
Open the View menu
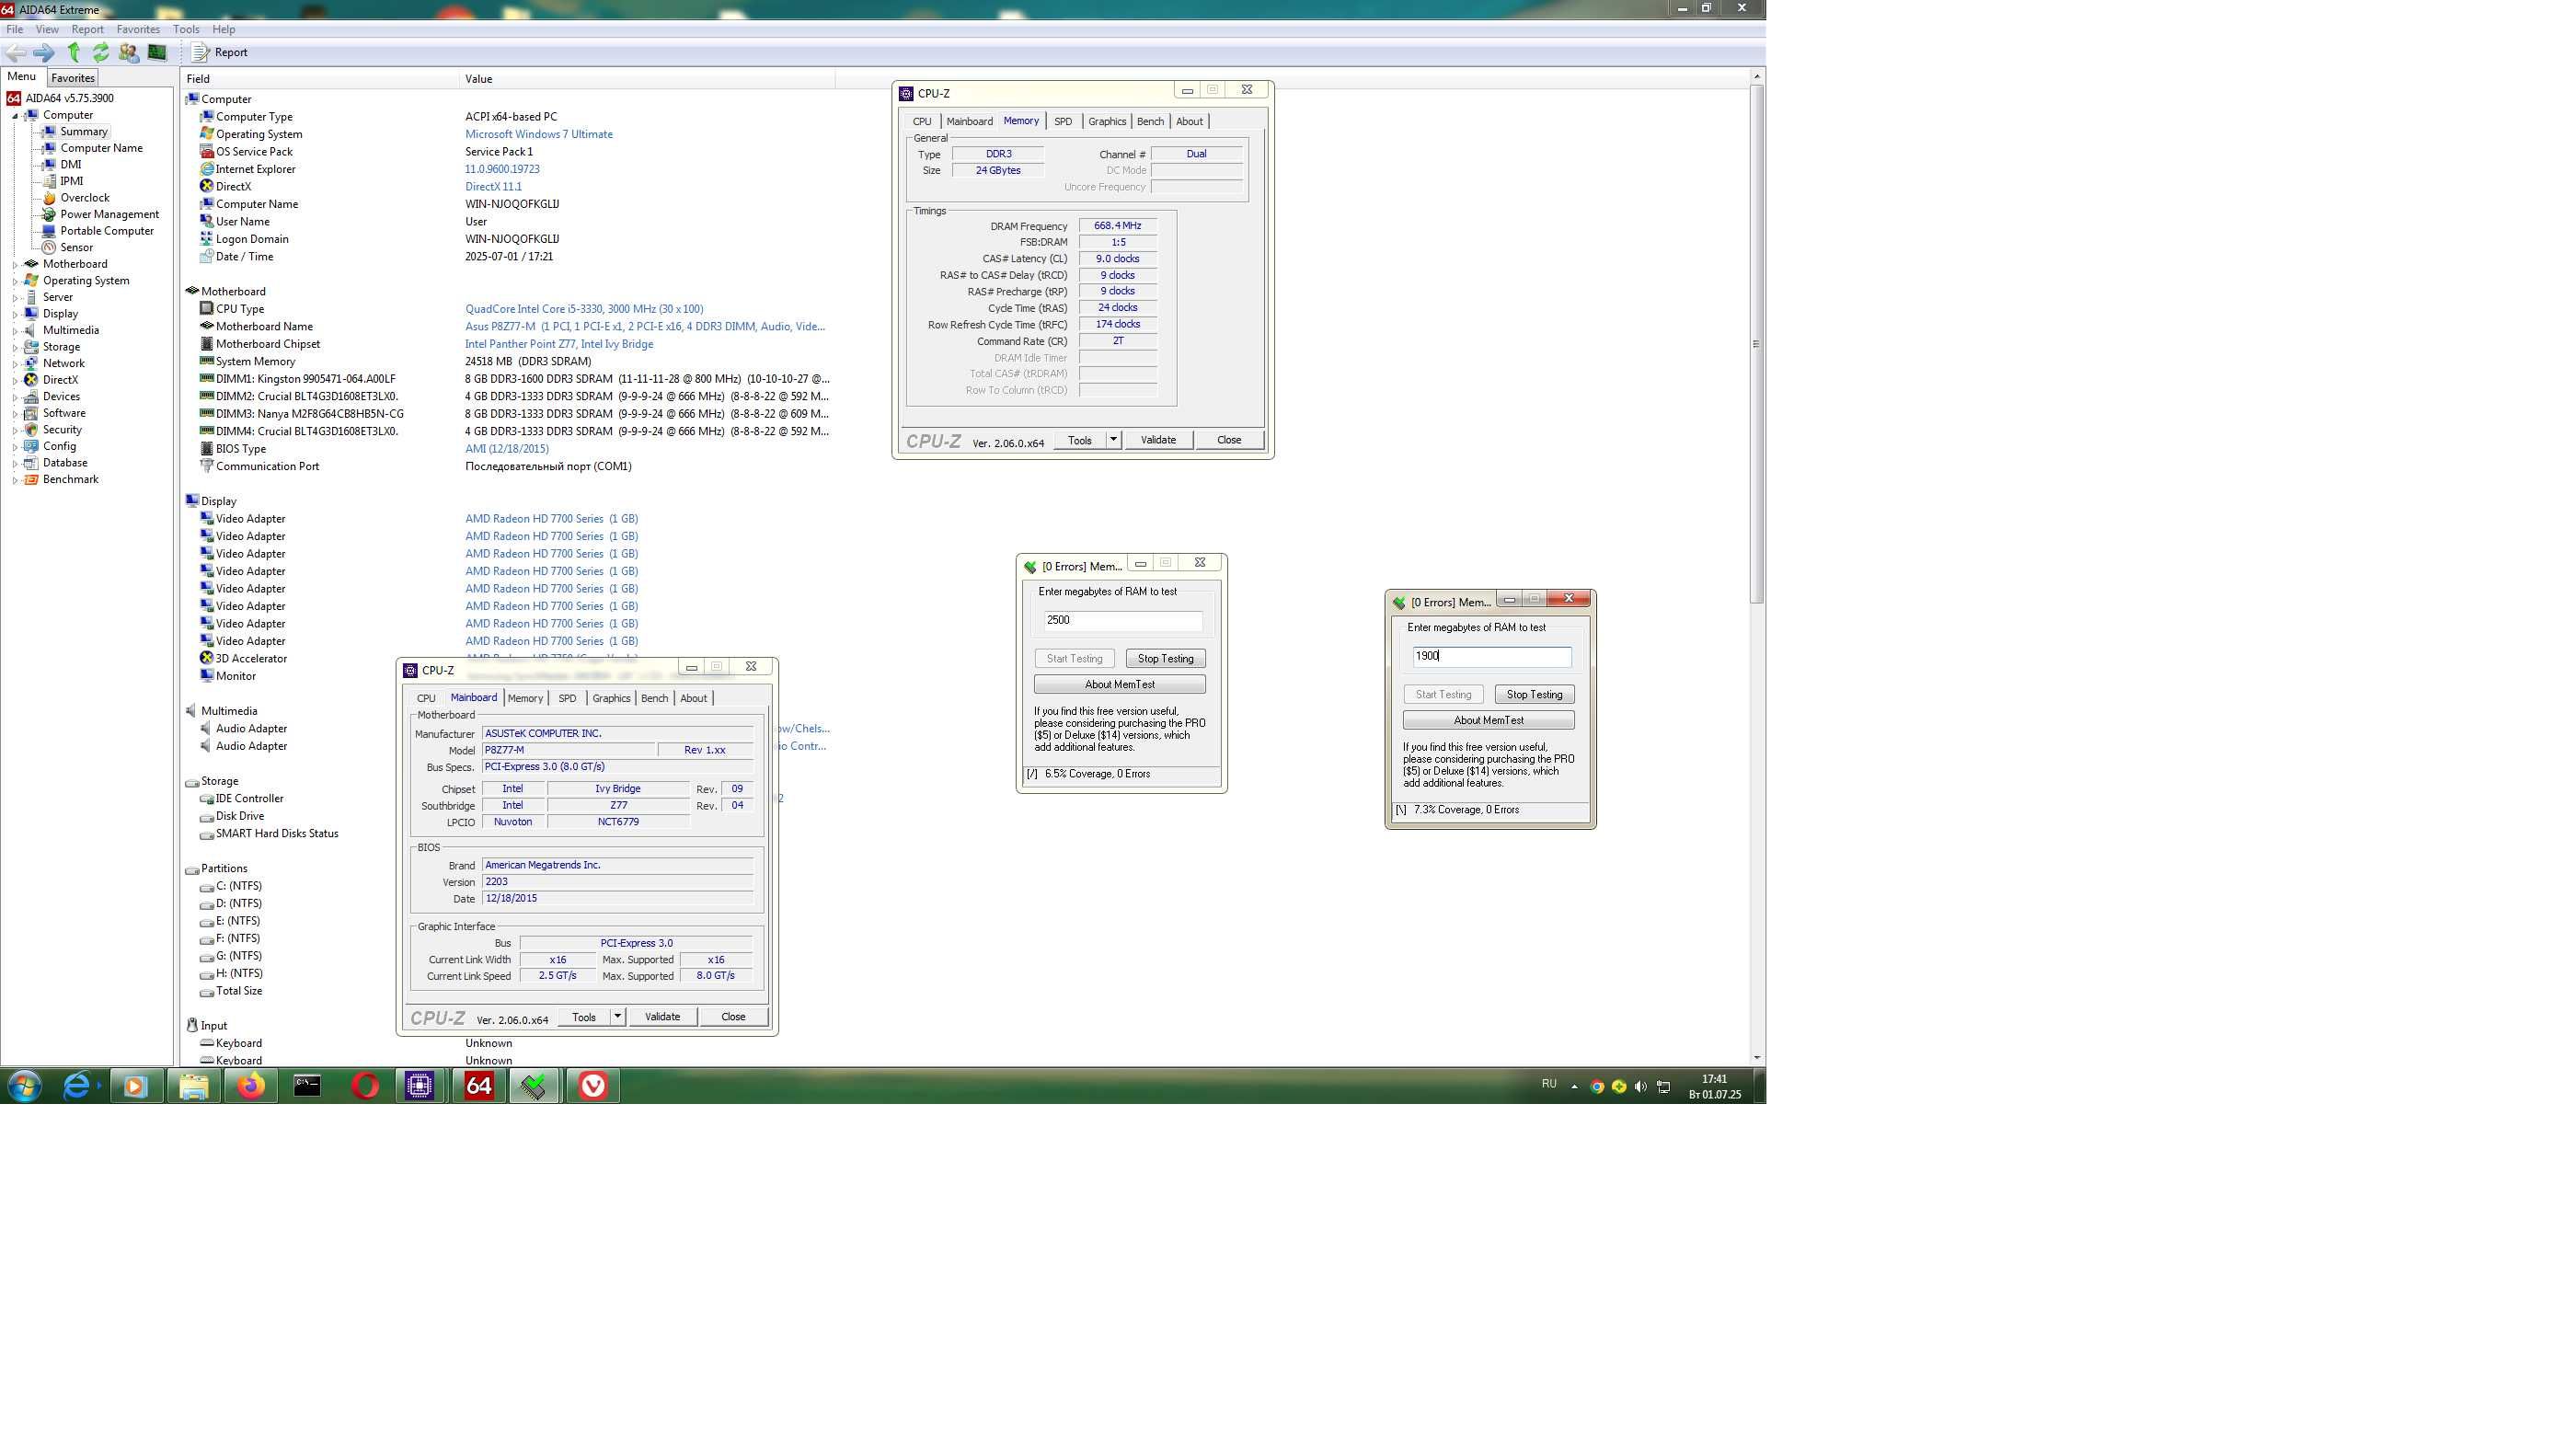pyautogui.click(x=47, y=29)
